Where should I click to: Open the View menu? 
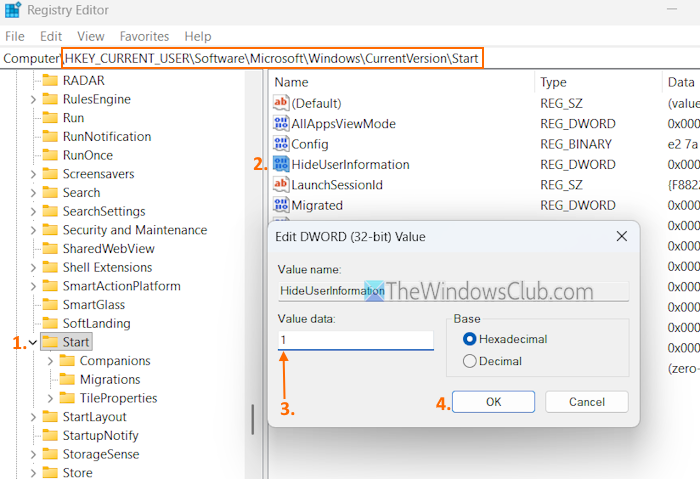click(x=91, y=36)
